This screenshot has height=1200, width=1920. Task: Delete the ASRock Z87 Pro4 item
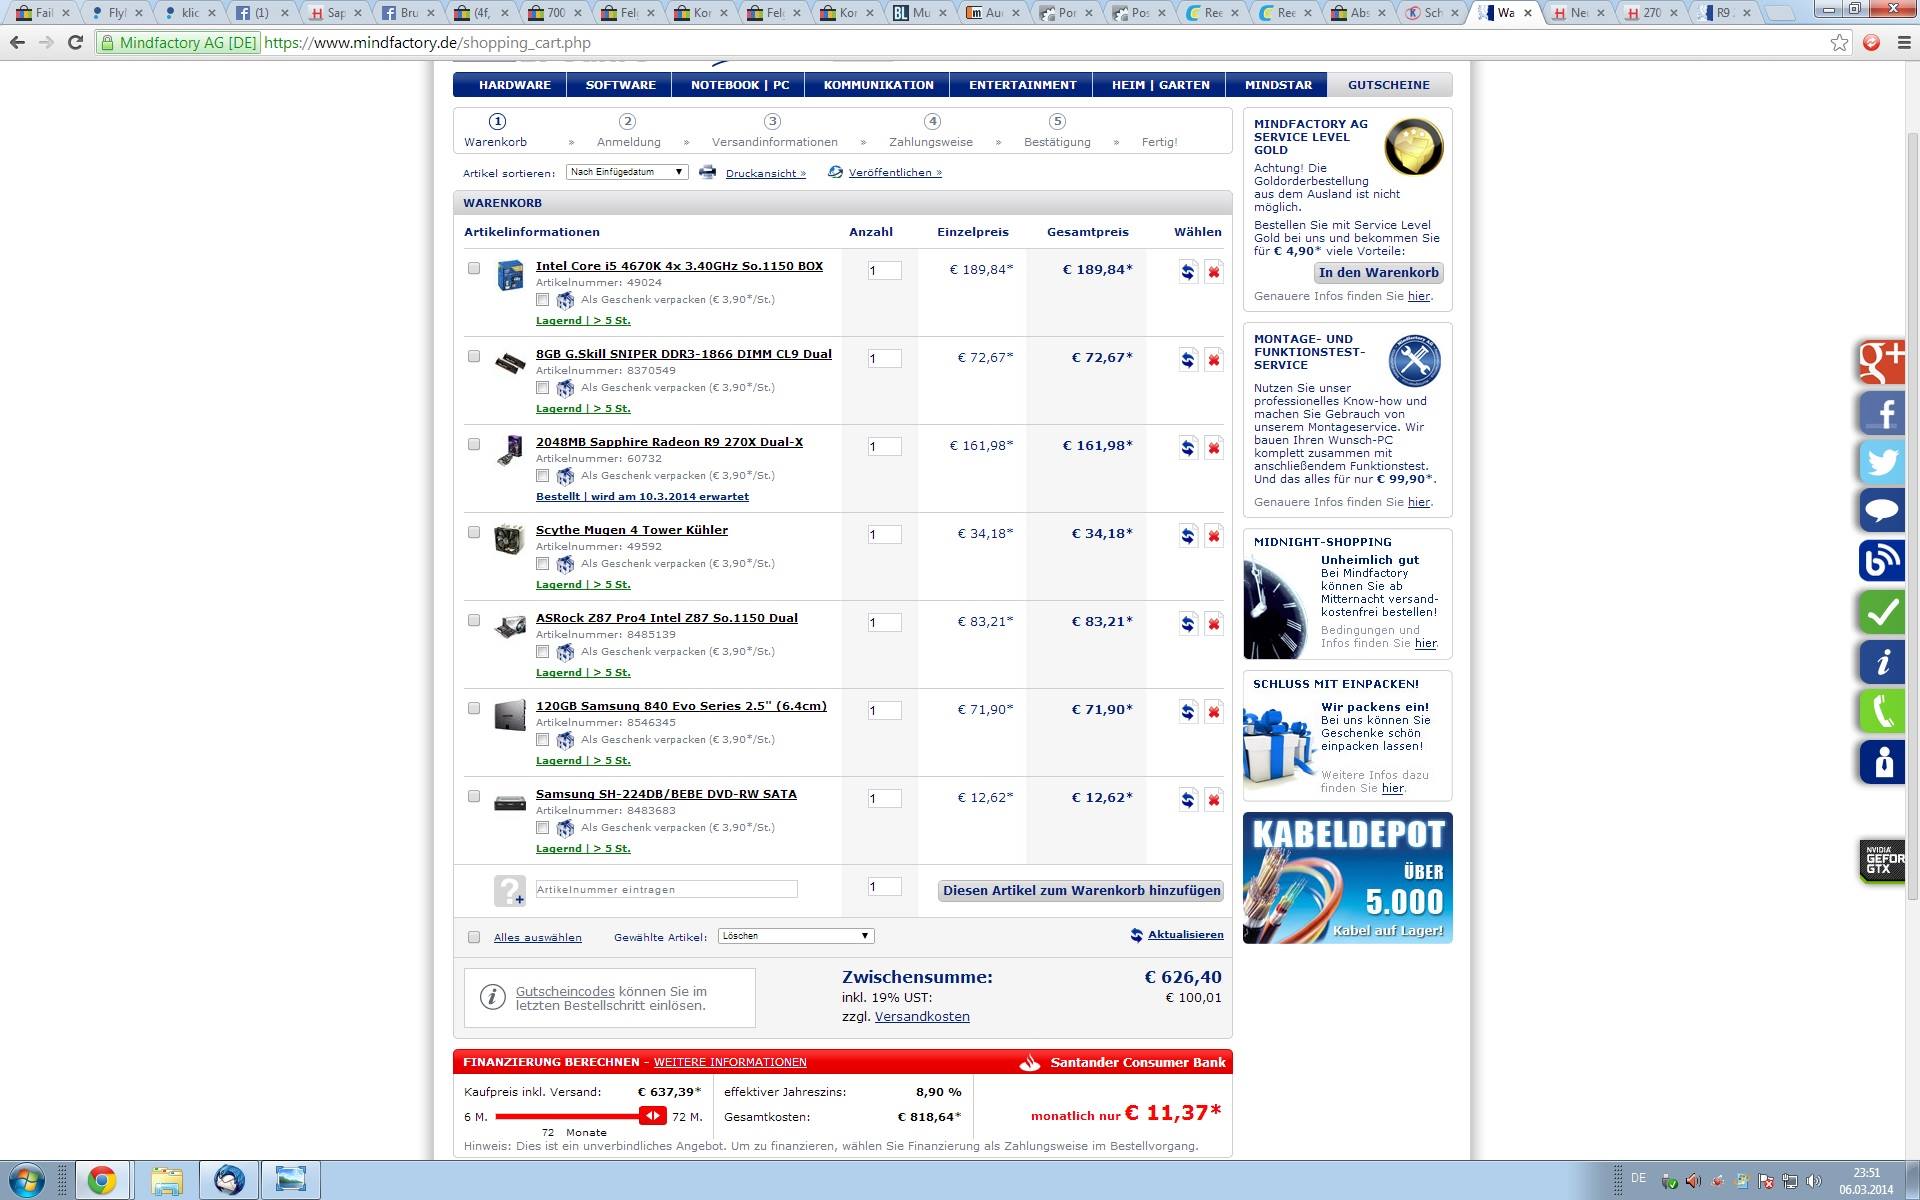1213,624
